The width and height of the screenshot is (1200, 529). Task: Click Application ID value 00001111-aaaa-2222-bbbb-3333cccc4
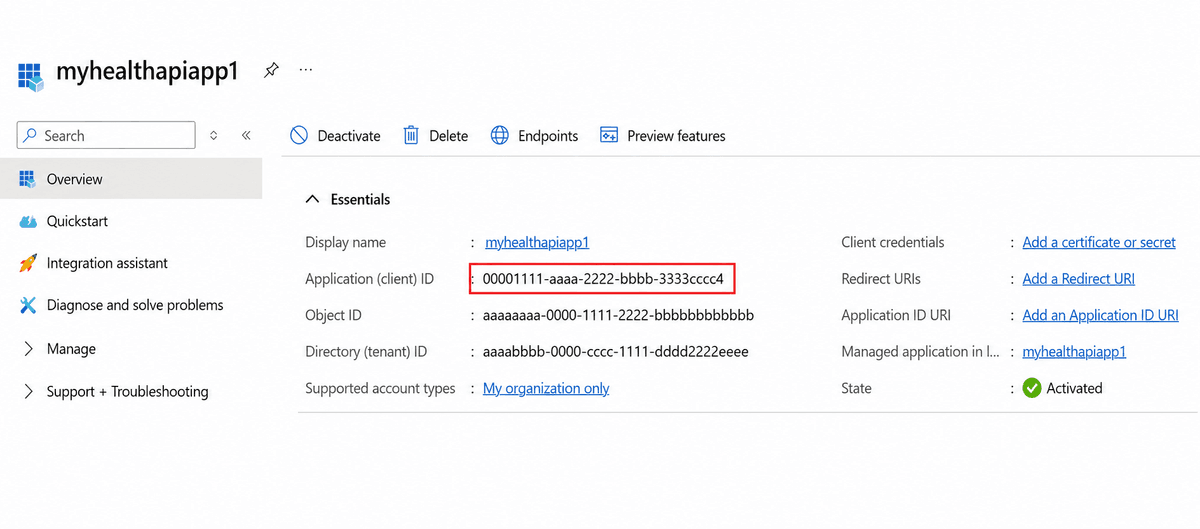(603, 279)
